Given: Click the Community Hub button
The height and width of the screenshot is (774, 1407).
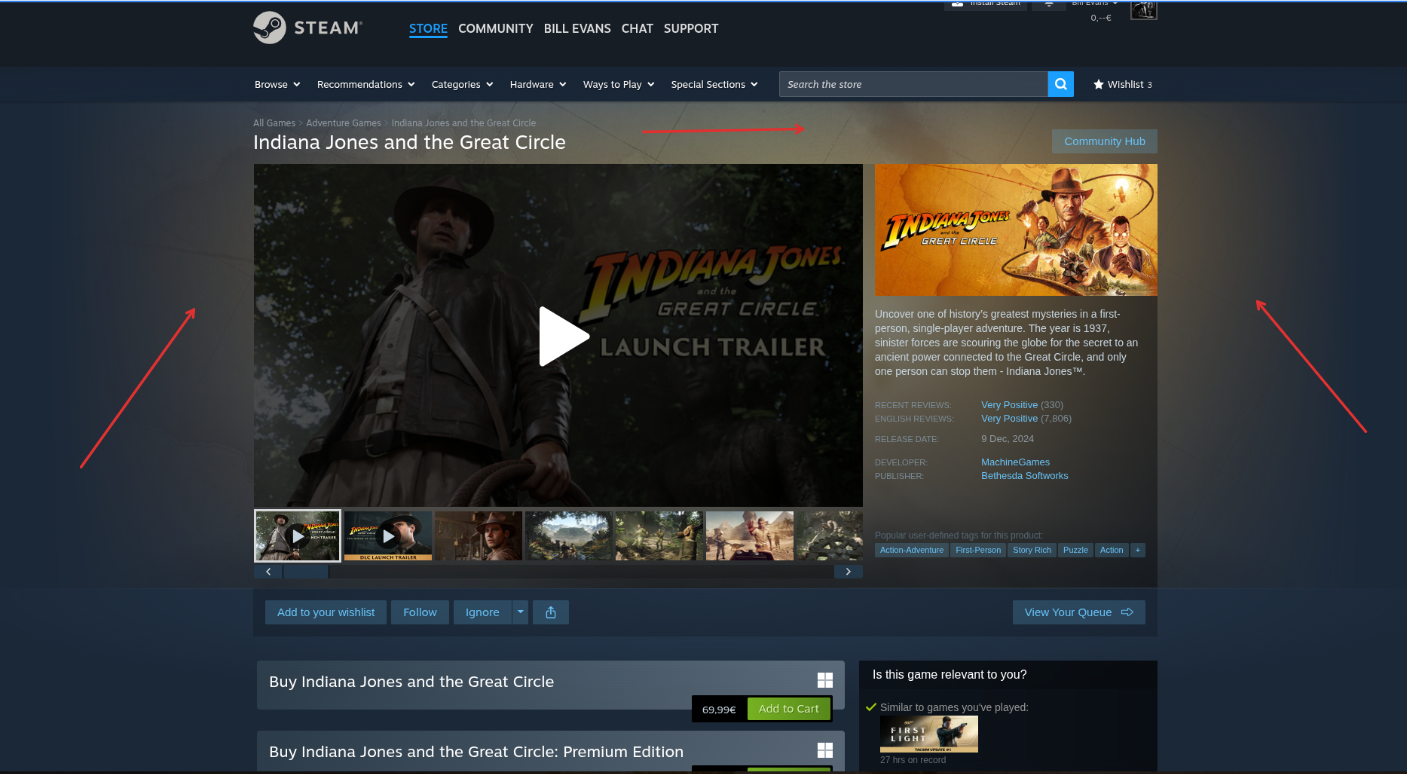Looking at the screenshot, I should (1104, 141).
